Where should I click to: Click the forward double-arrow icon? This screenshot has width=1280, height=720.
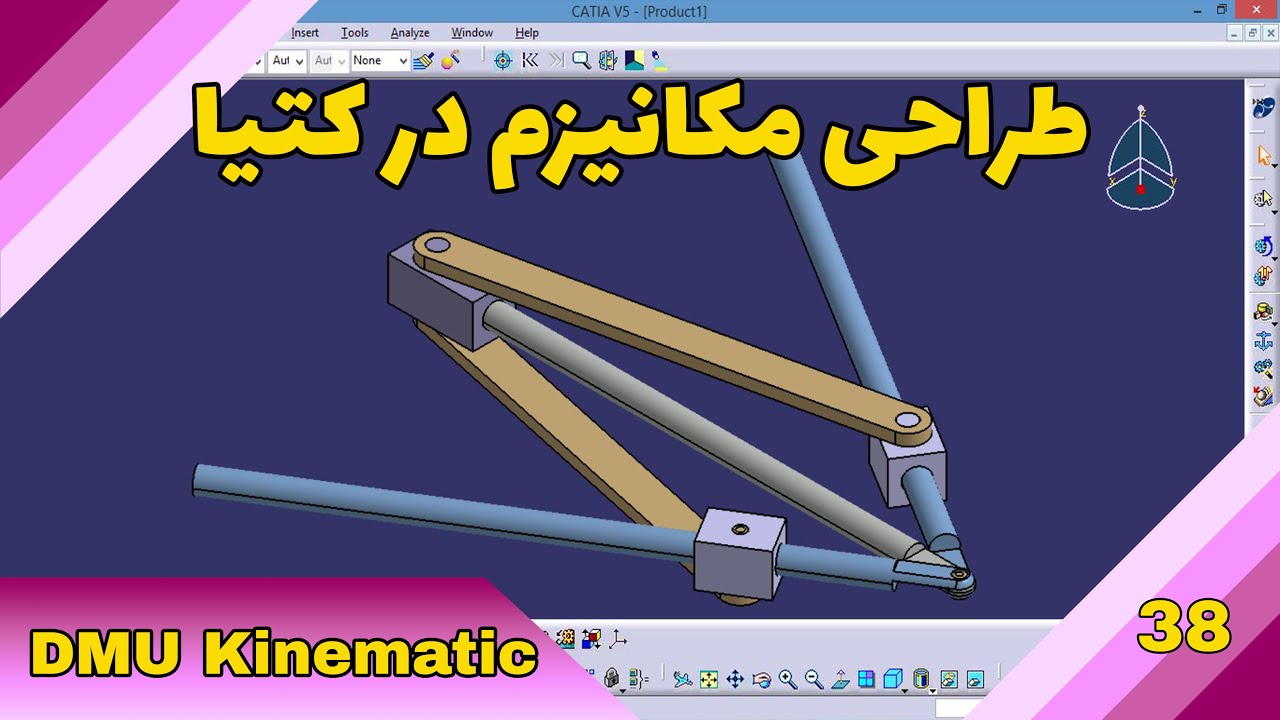(x=556, y=61)
